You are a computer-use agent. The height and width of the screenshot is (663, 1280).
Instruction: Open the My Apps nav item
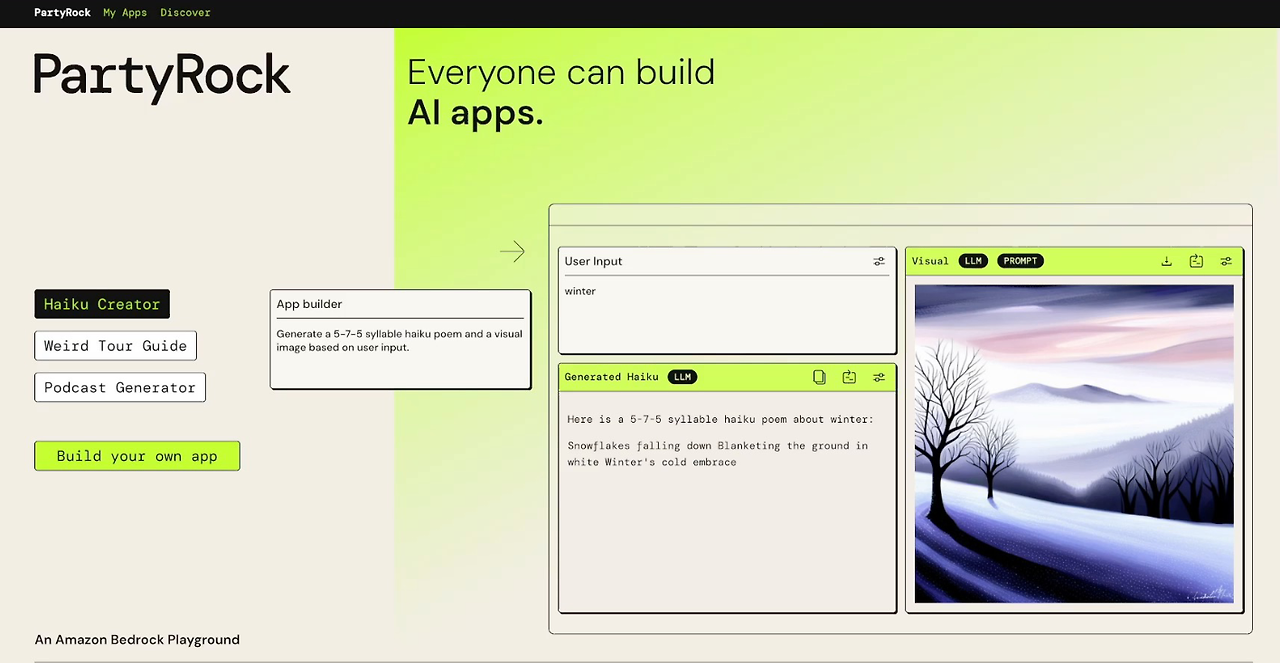(x=125, y=13)
